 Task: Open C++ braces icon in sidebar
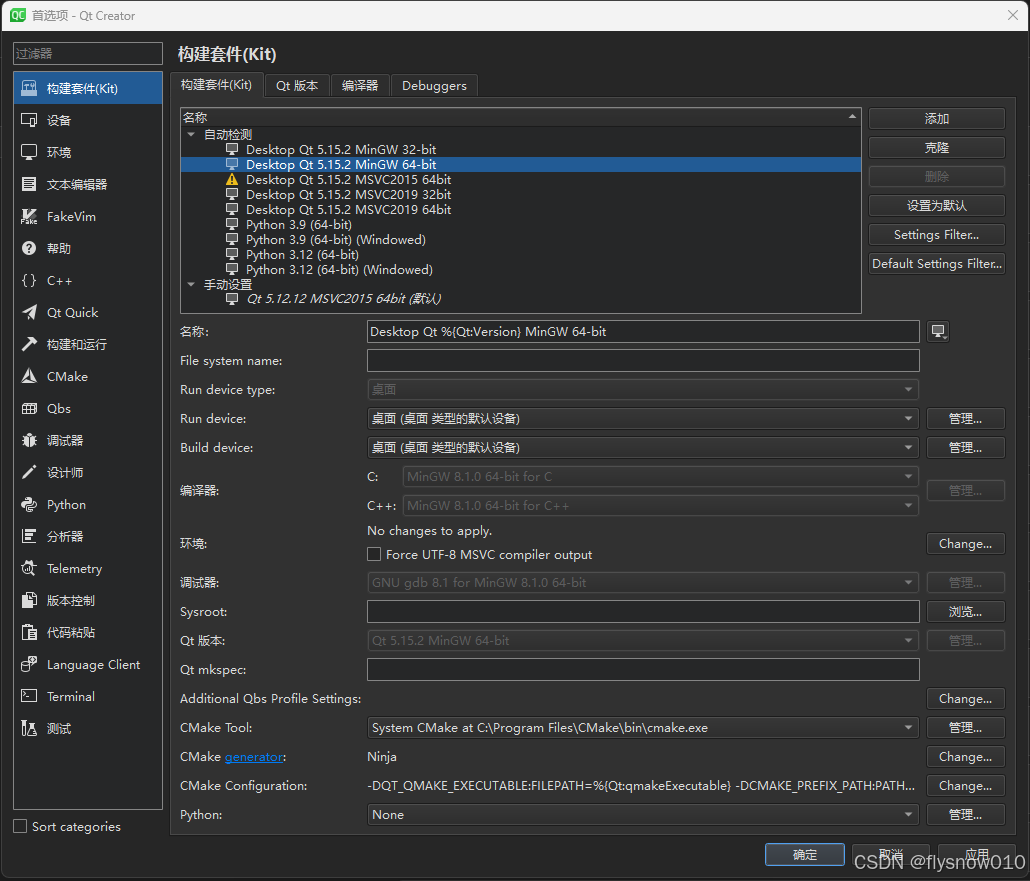(x=29, y=281)
